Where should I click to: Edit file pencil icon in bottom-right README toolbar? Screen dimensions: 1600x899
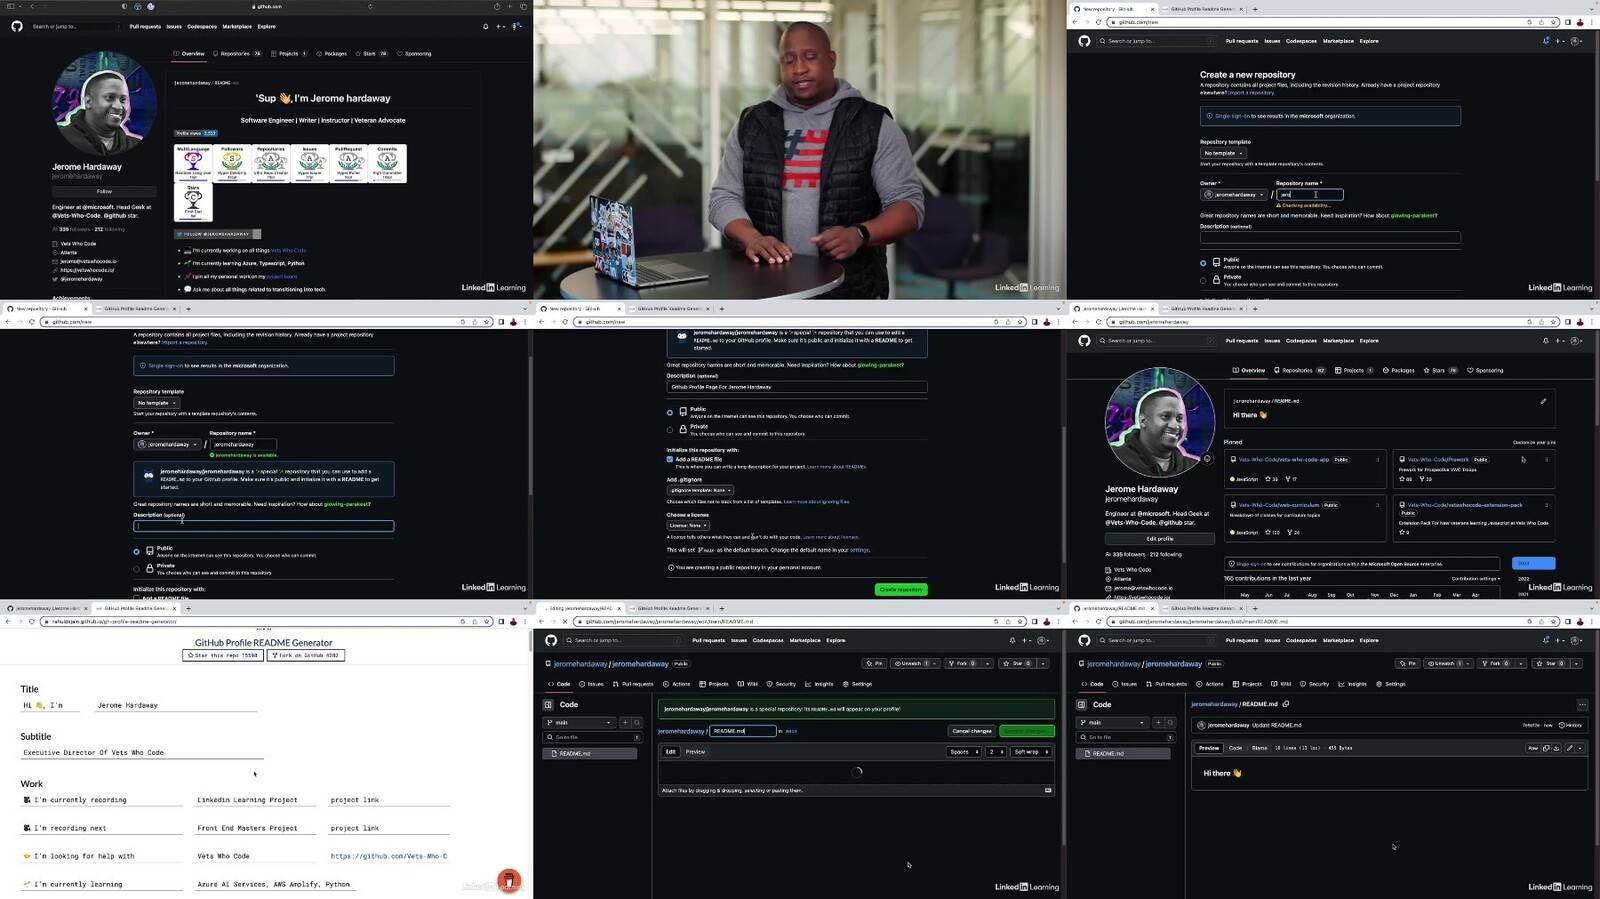click(1569, 748)
